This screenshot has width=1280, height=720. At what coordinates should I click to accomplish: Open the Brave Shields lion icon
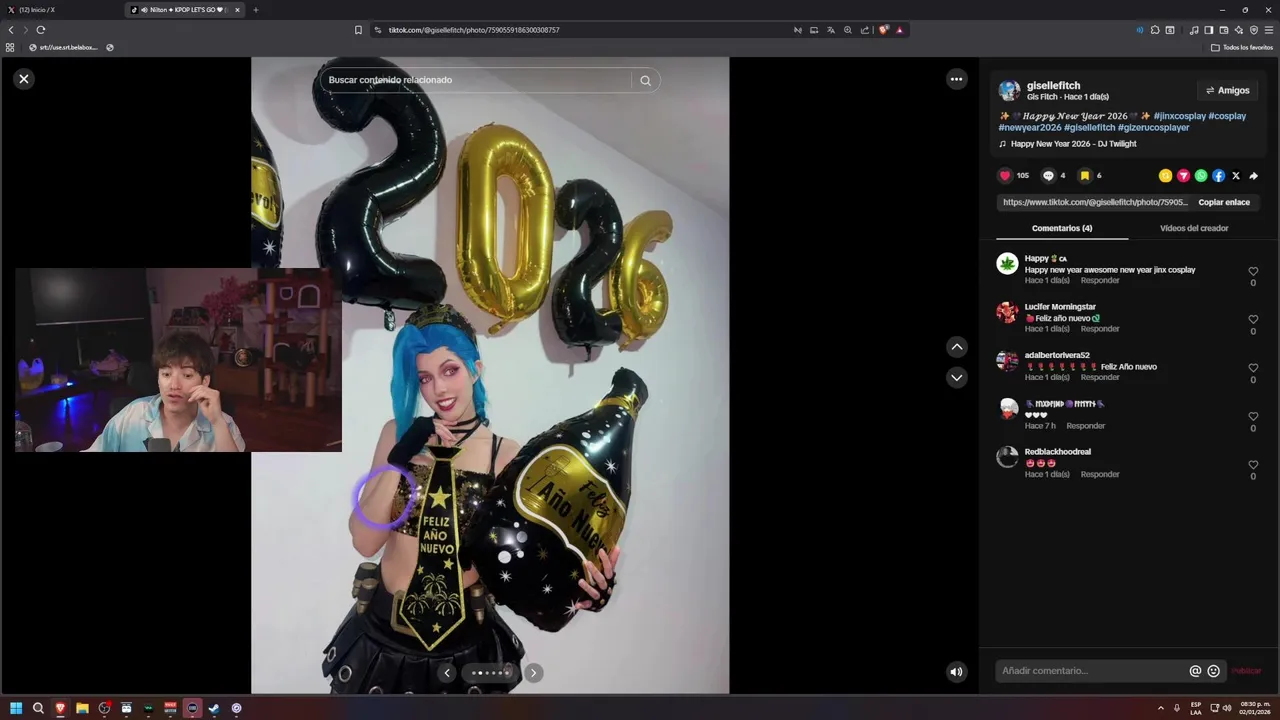coord(883,30)
